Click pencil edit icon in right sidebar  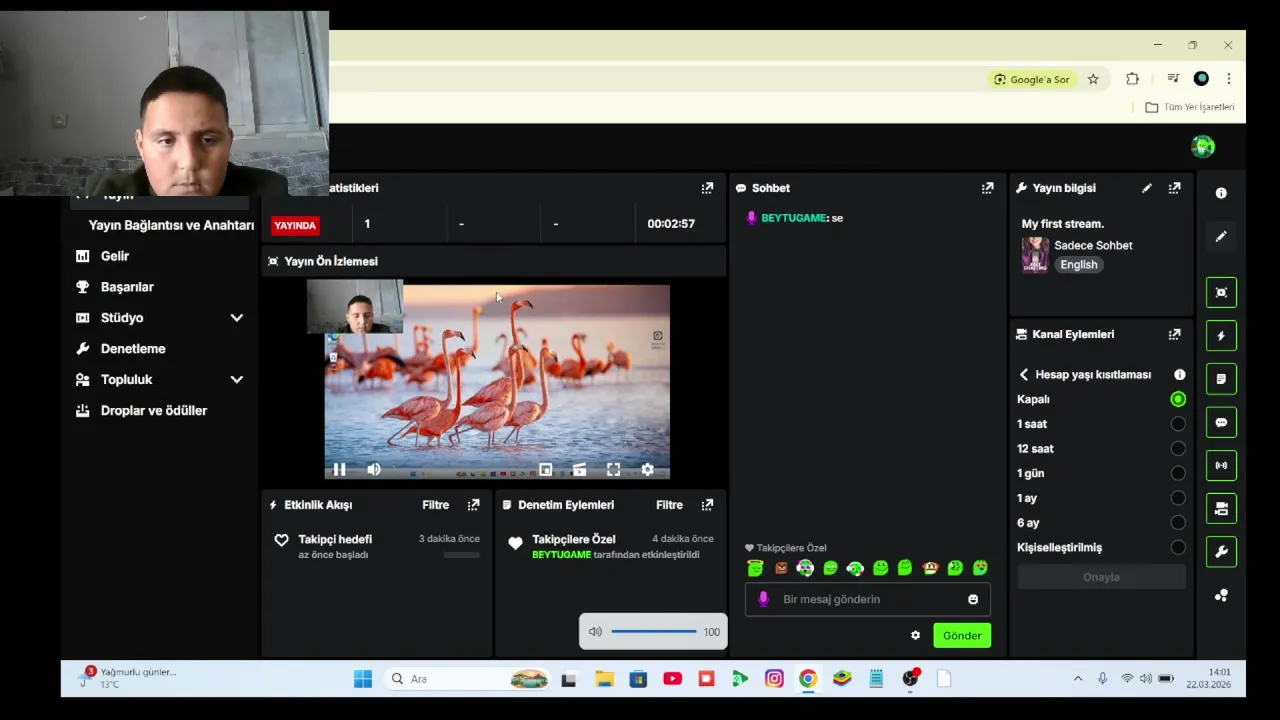pyautogui.click(x=1221, y=236)
